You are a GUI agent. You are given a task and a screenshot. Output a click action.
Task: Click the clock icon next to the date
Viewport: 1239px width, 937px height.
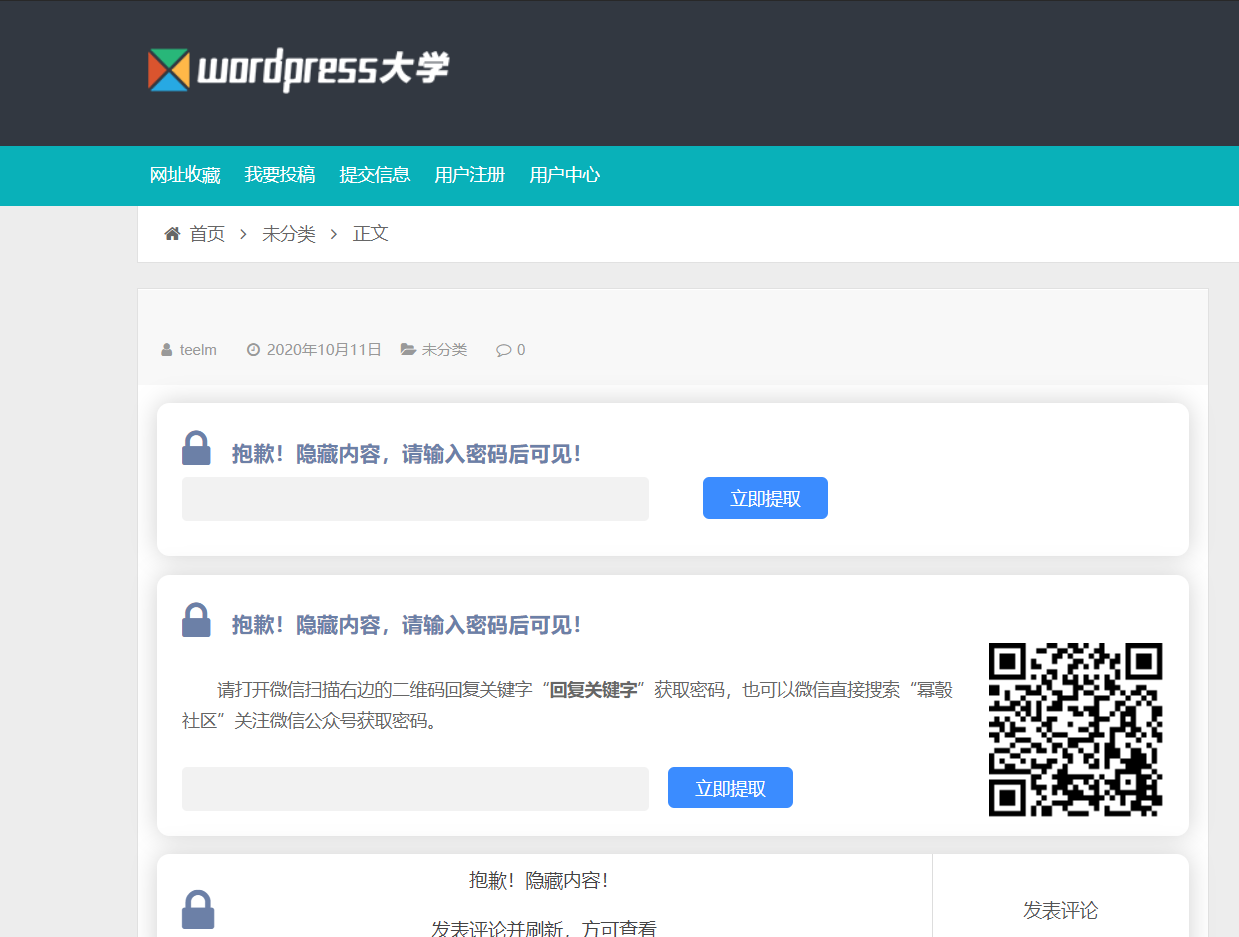coord(253,349)
